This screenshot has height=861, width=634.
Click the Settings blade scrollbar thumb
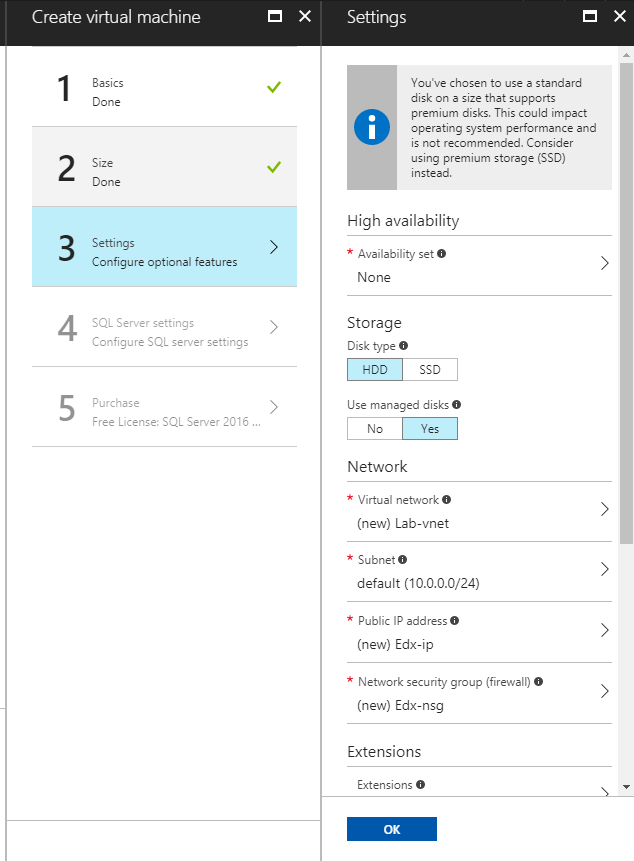coord(626,303)
